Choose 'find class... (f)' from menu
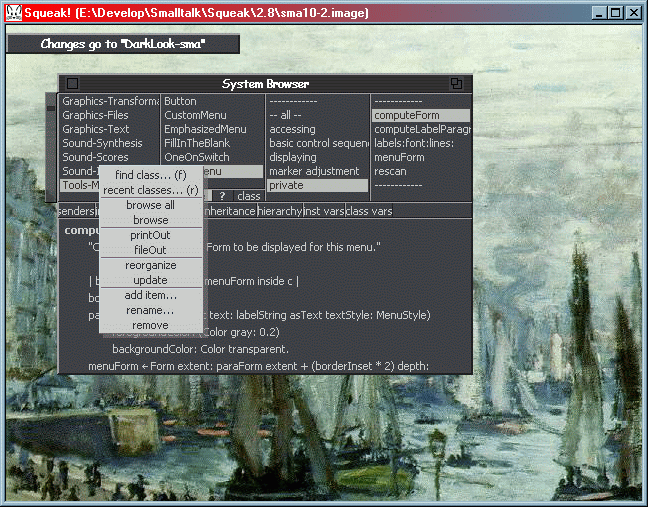Image resolution: width=648 pixels, height=507 pixels. point(151,175)
